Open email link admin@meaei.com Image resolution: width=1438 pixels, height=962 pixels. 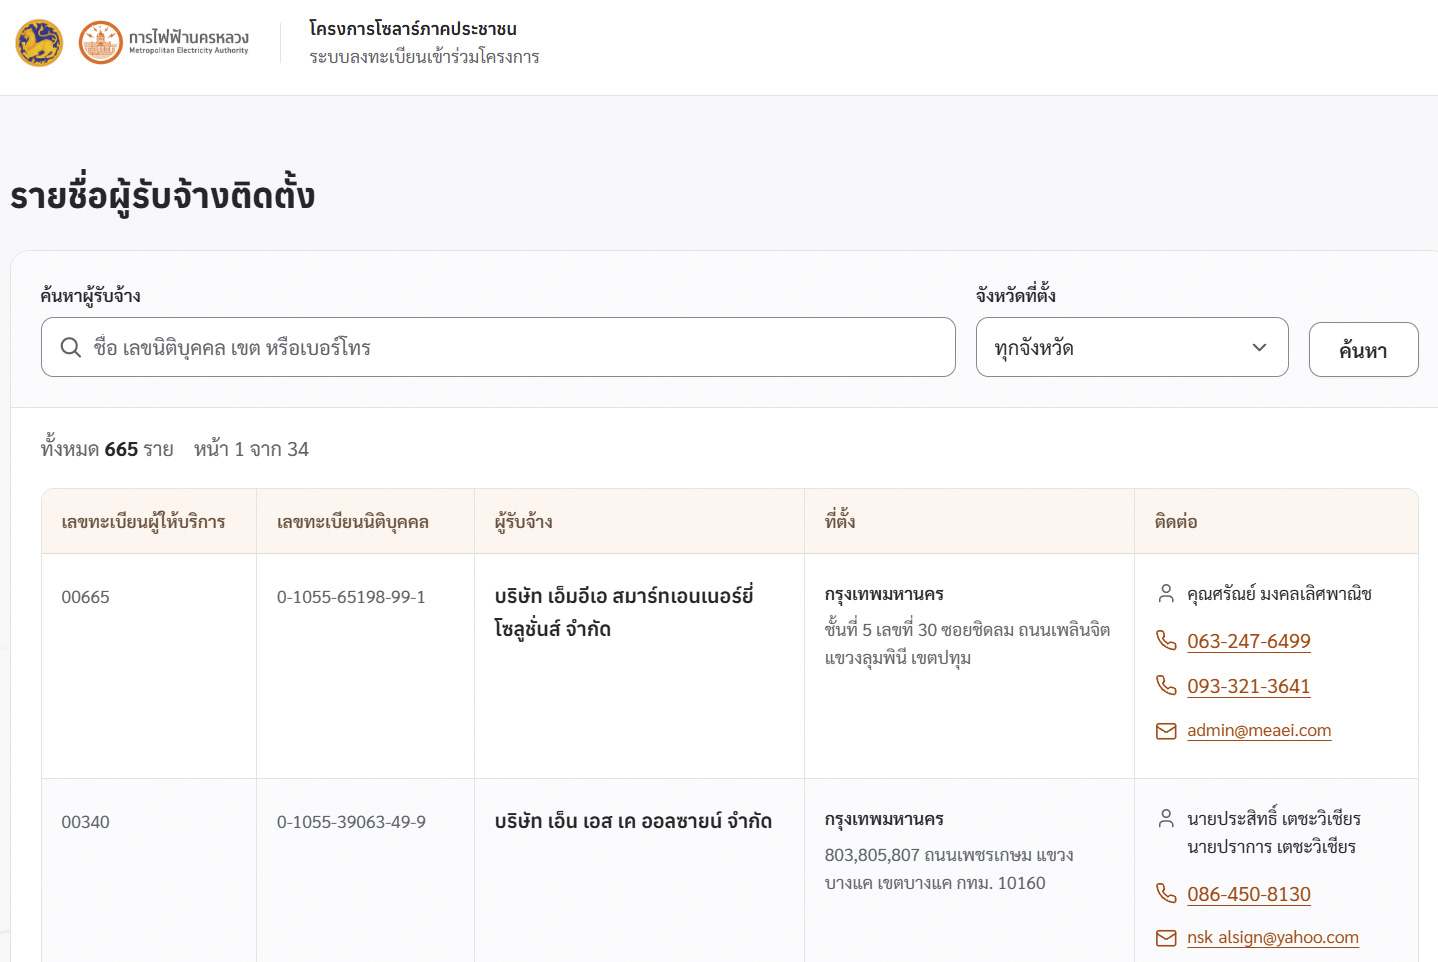click(1259, 730)
